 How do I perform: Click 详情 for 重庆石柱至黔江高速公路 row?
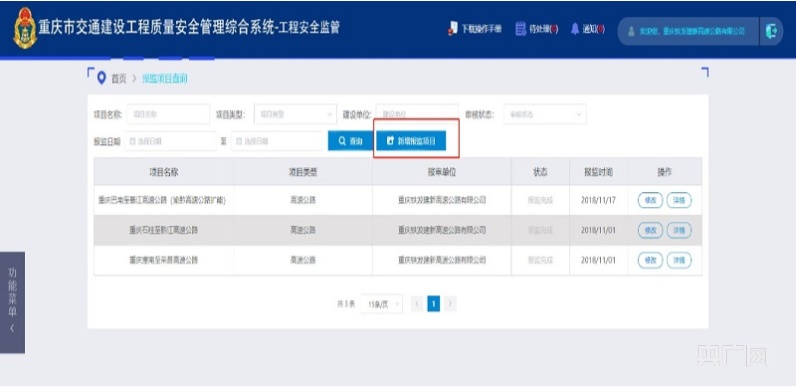coord(679,230)
